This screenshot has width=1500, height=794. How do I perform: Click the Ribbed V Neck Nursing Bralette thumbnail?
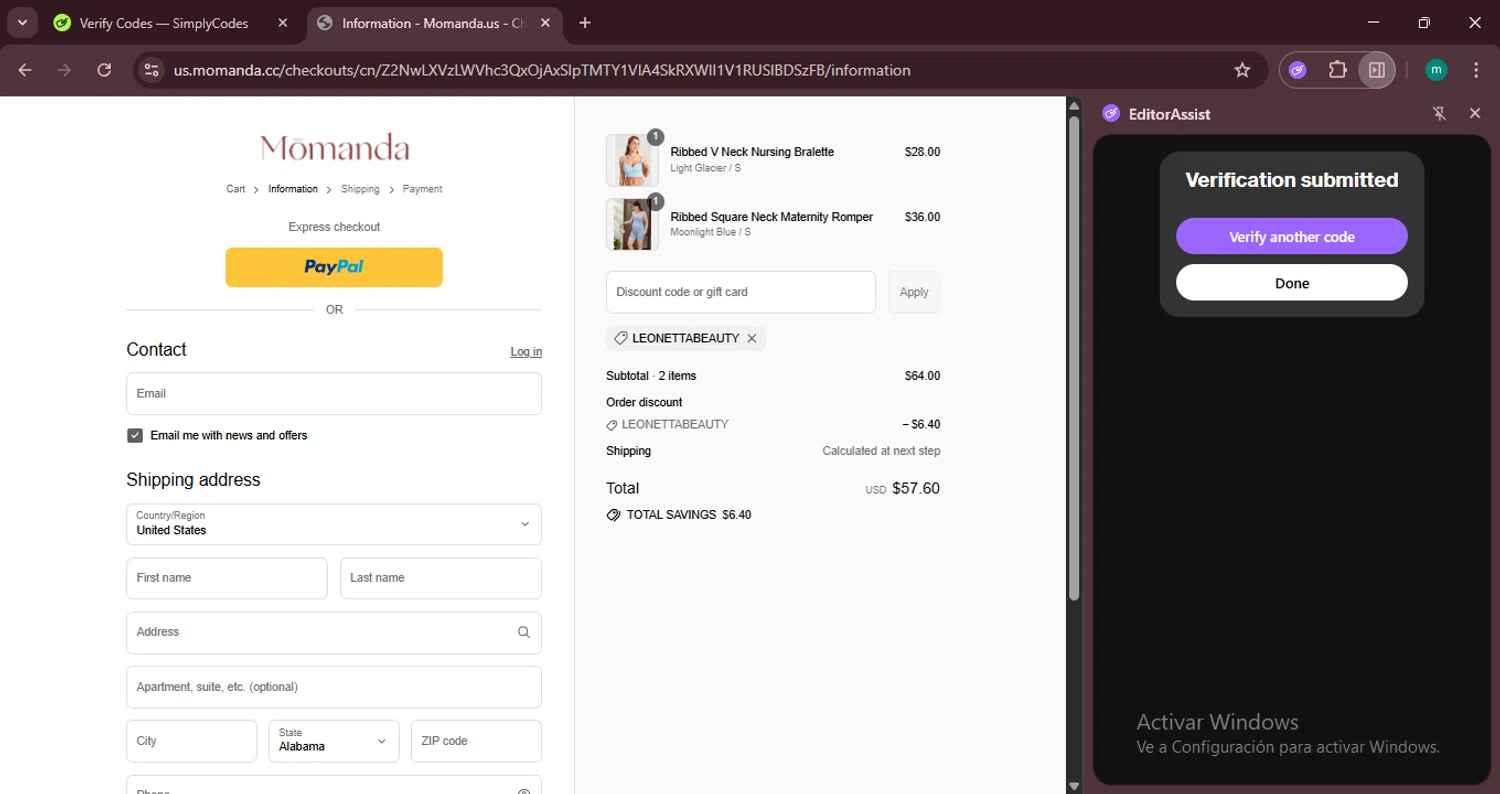tap(632, 160)
